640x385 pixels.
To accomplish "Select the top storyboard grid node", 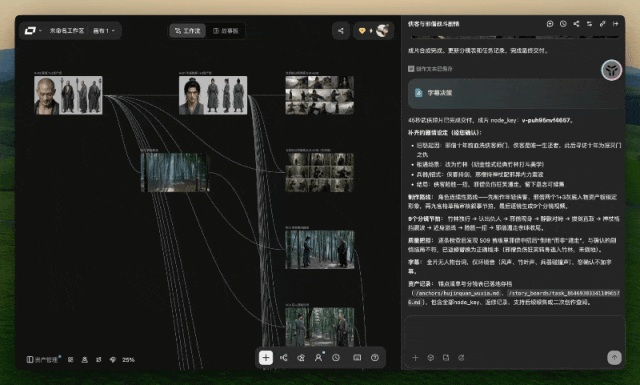I will [x=320, y=95].
